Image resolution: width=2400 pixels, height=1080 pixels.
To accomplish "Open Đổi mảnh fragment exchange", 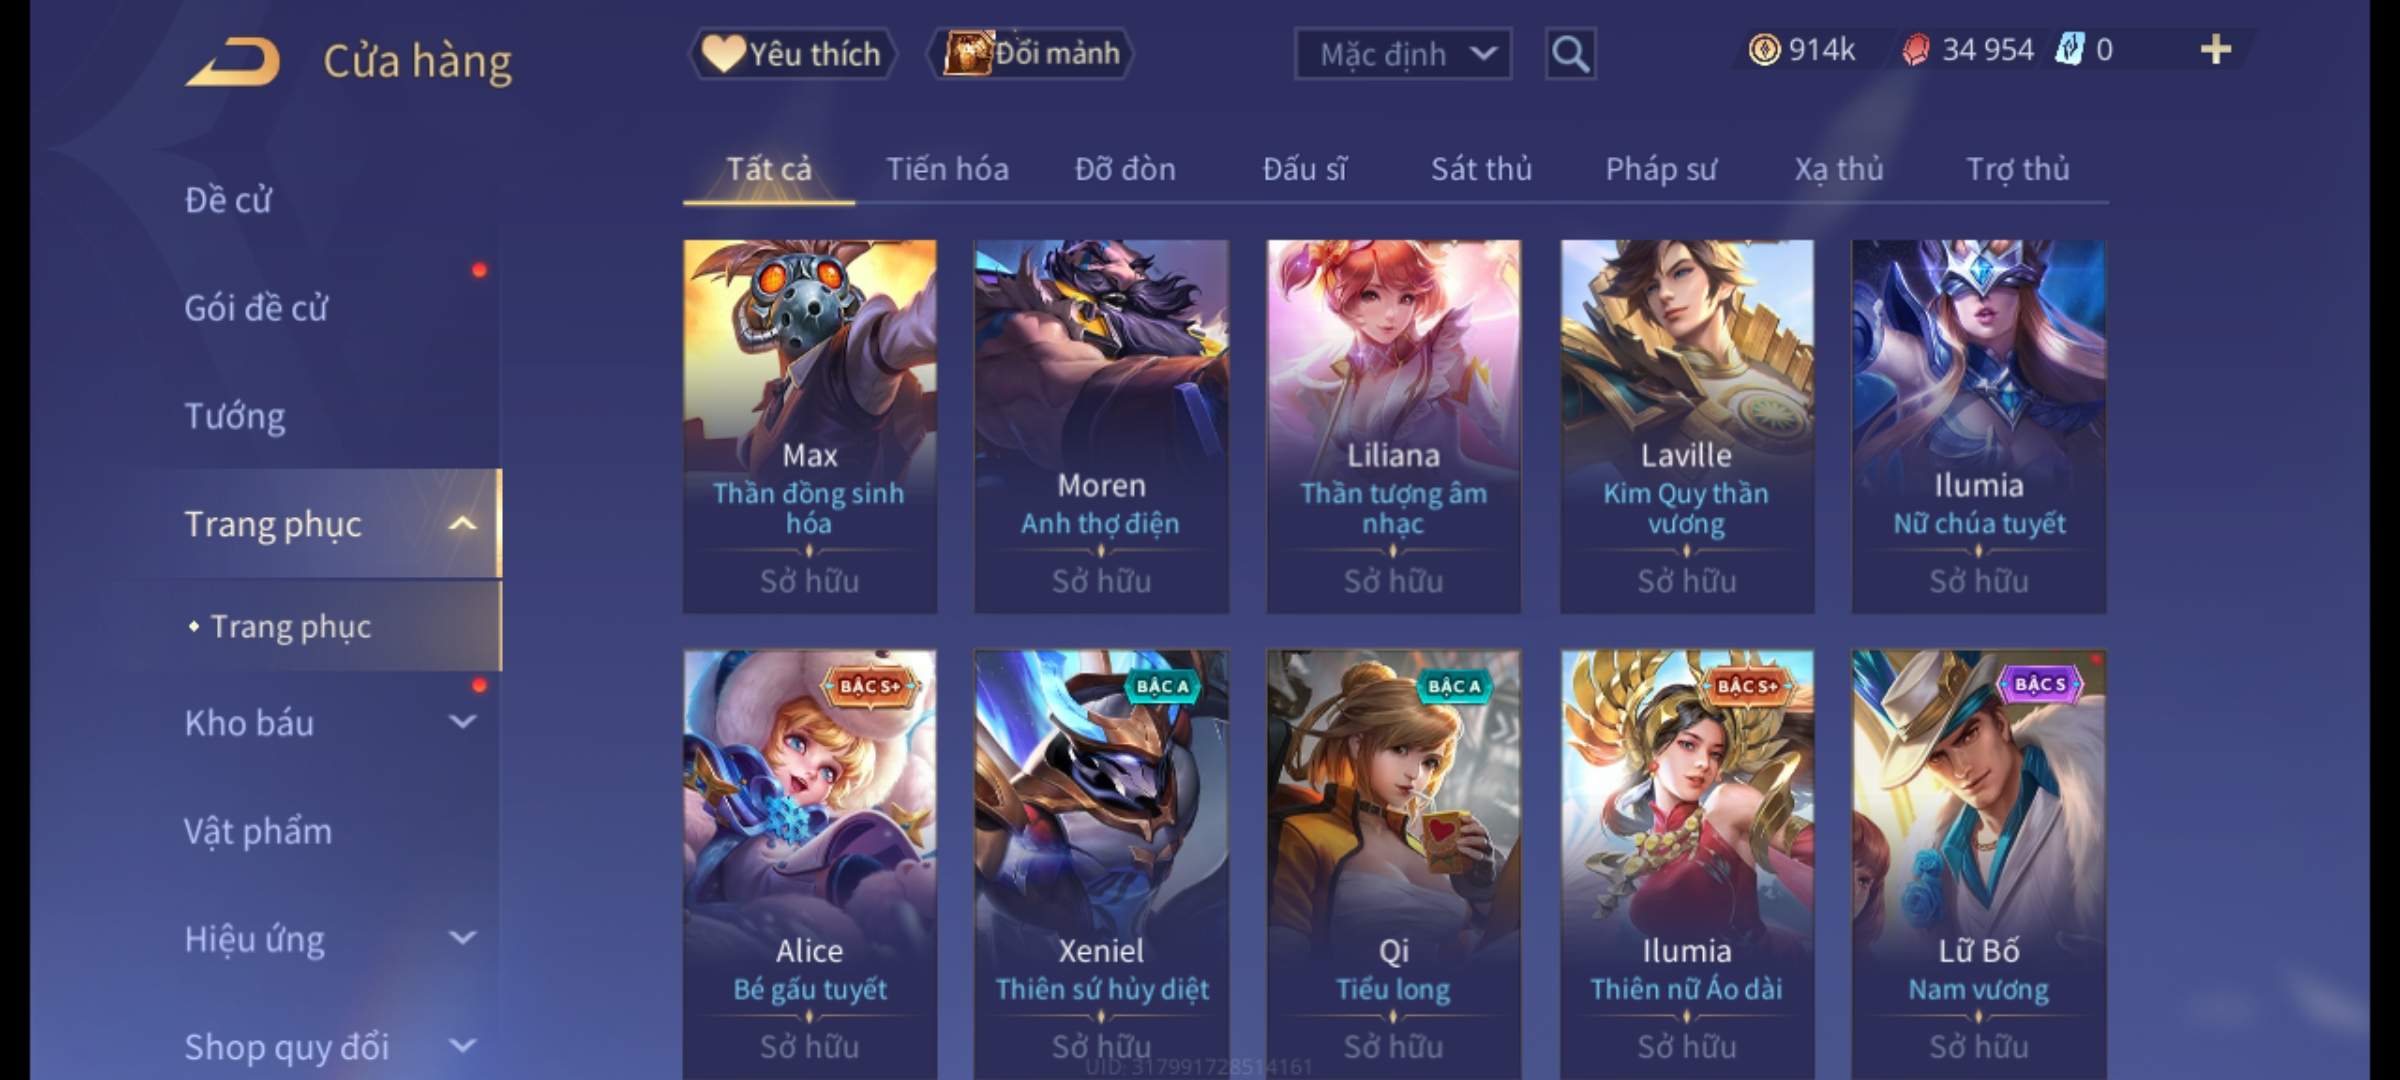I will pos(1031,53).
